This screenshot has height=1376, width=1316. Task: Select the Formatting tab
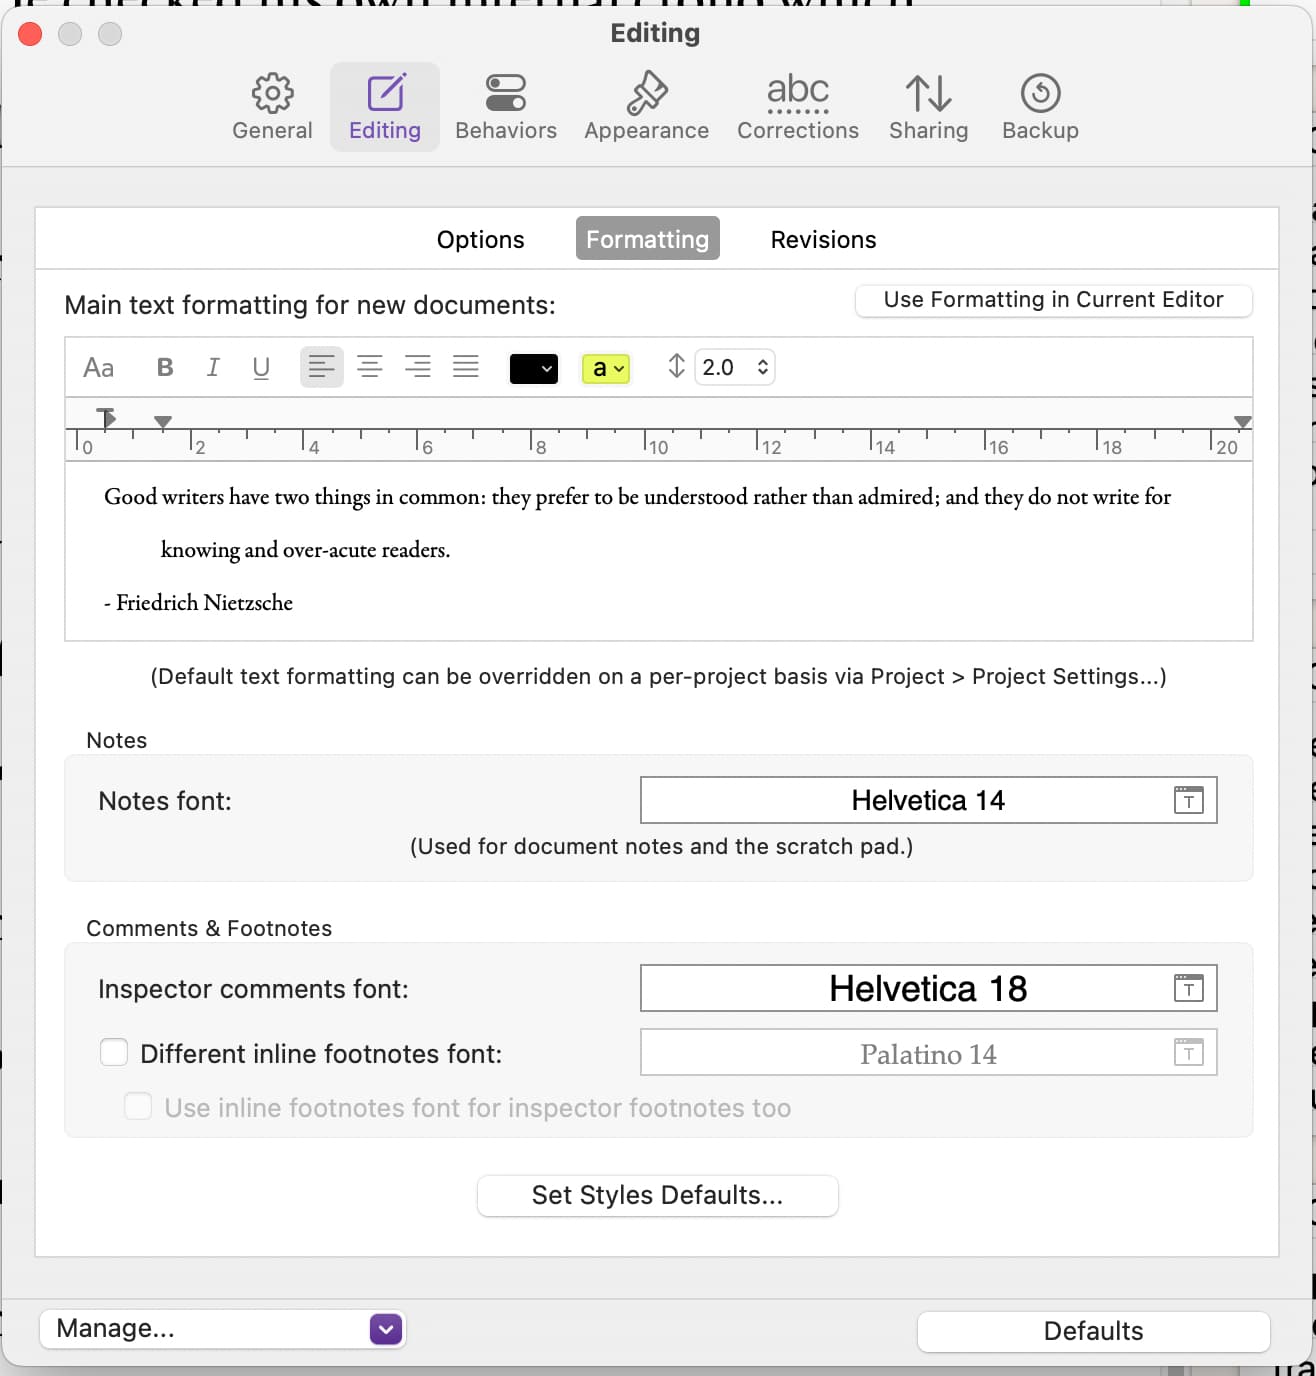point(648,239)
